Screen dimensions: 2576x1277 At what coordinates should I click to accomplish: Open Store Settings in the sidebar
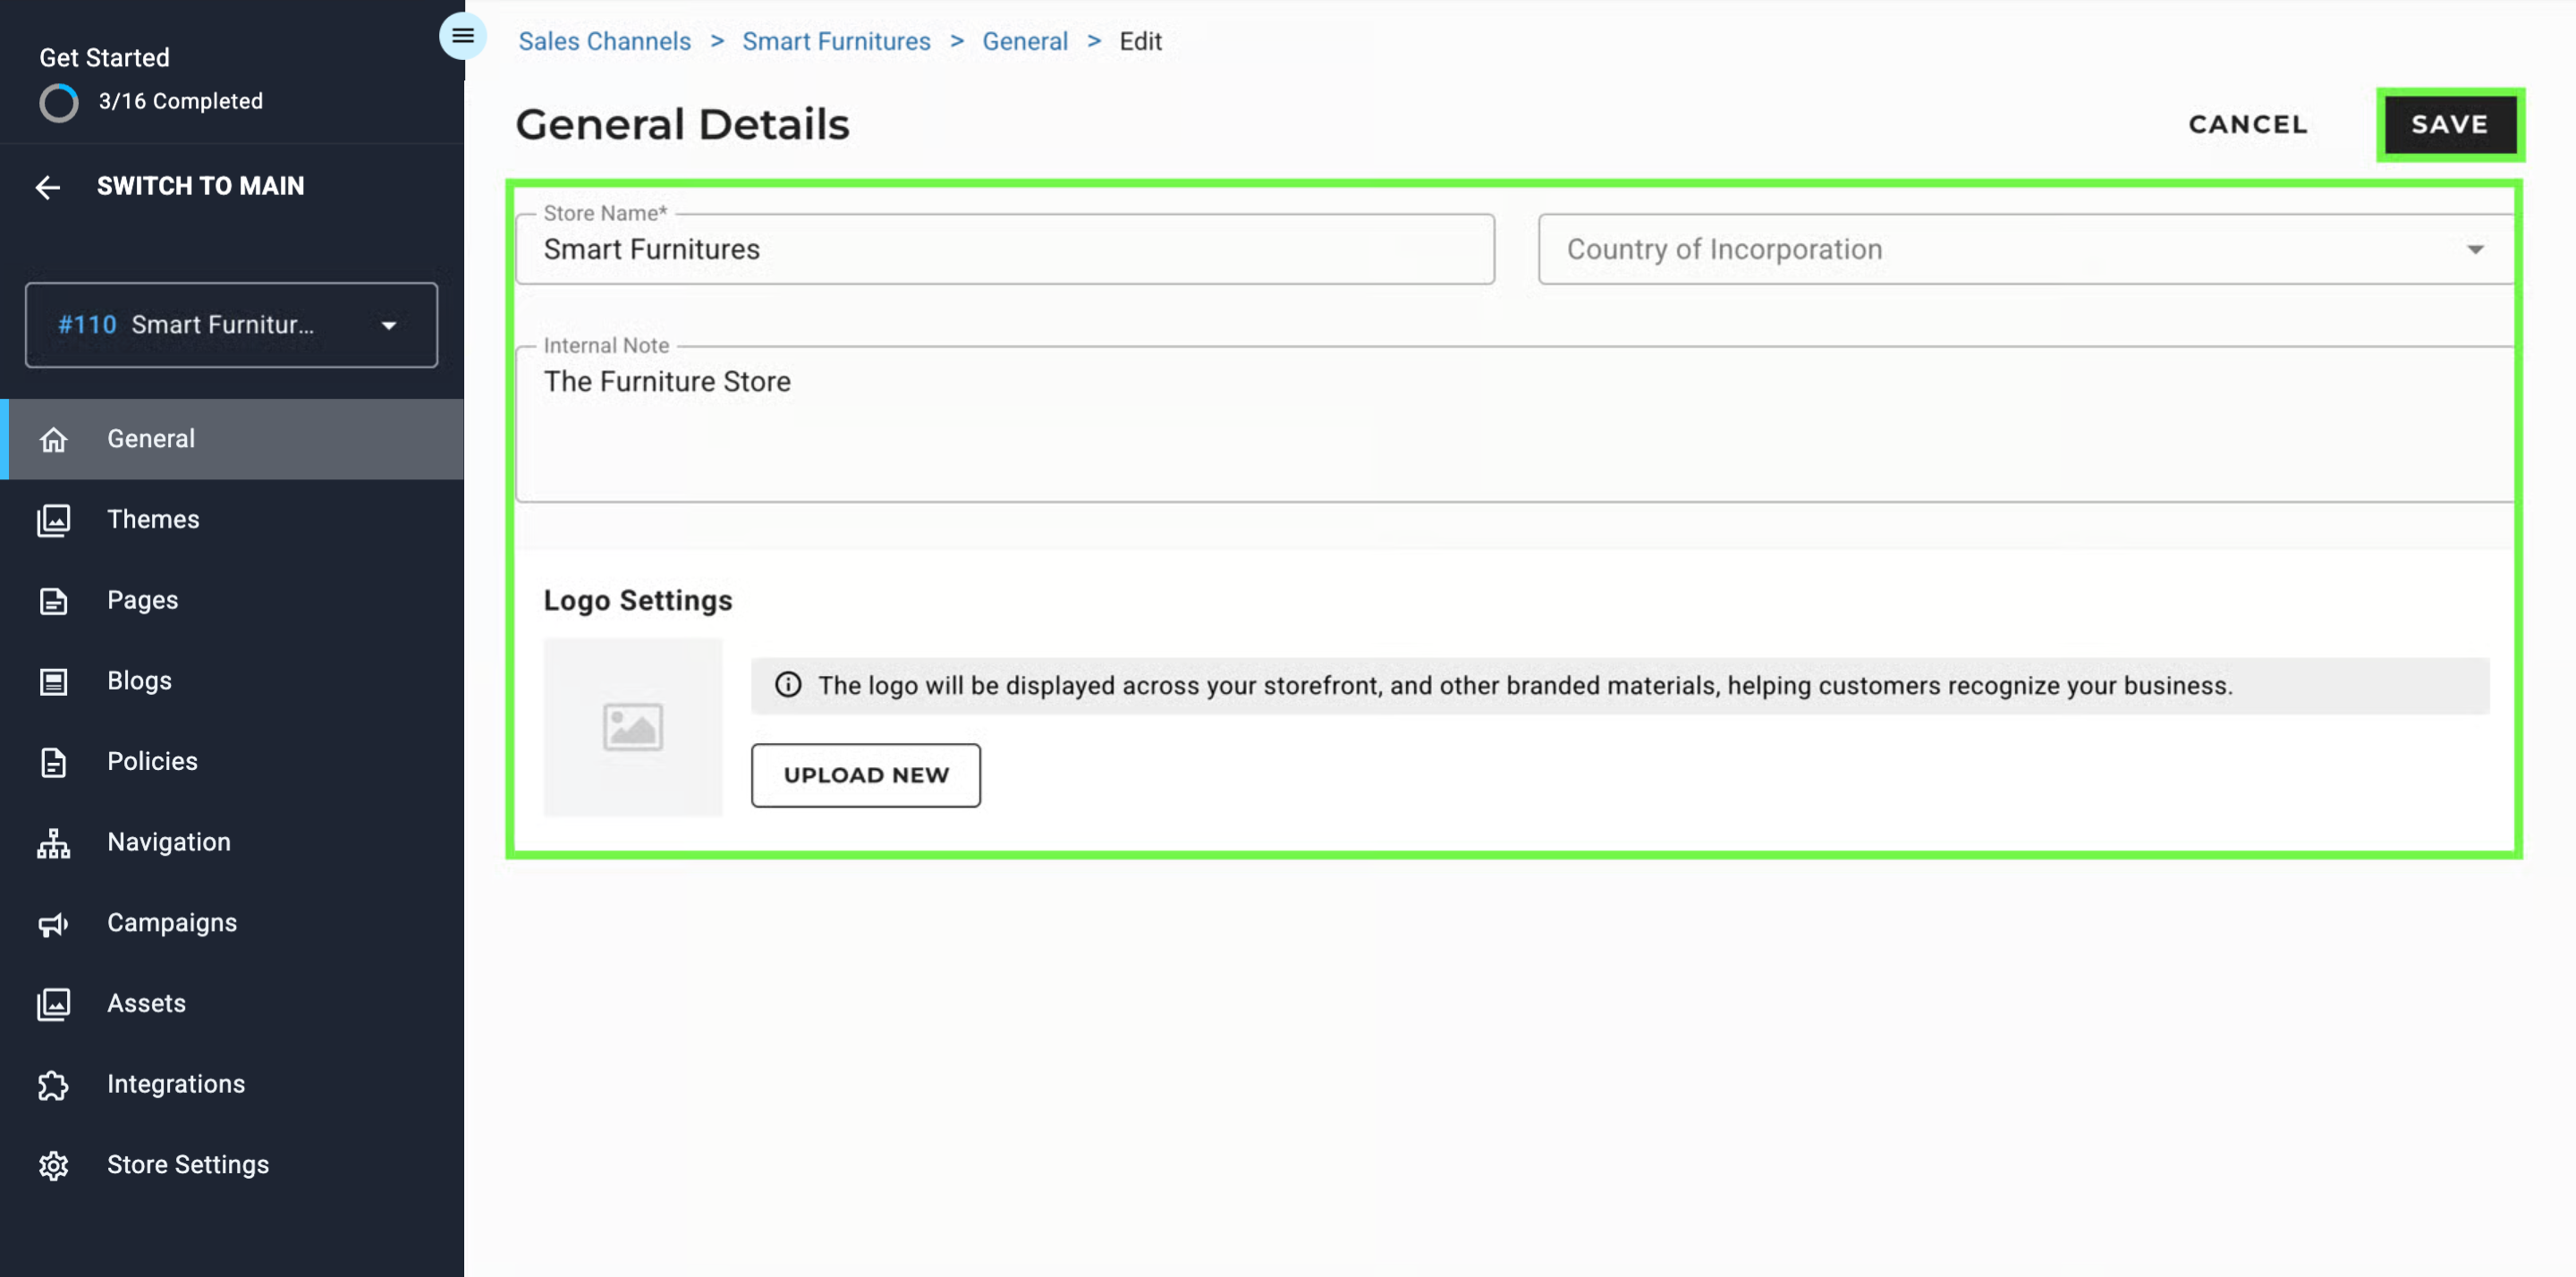(x=232, y=1166)
